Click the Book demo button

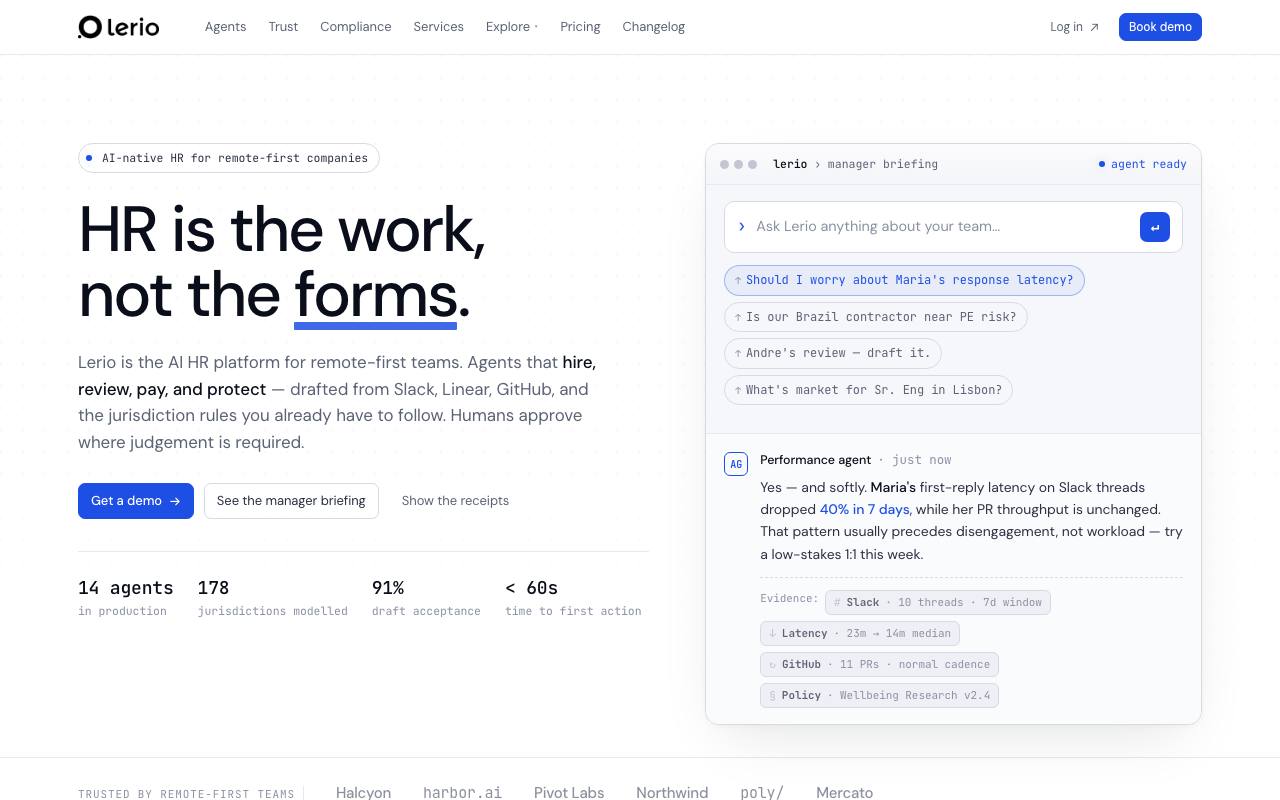1160,27
